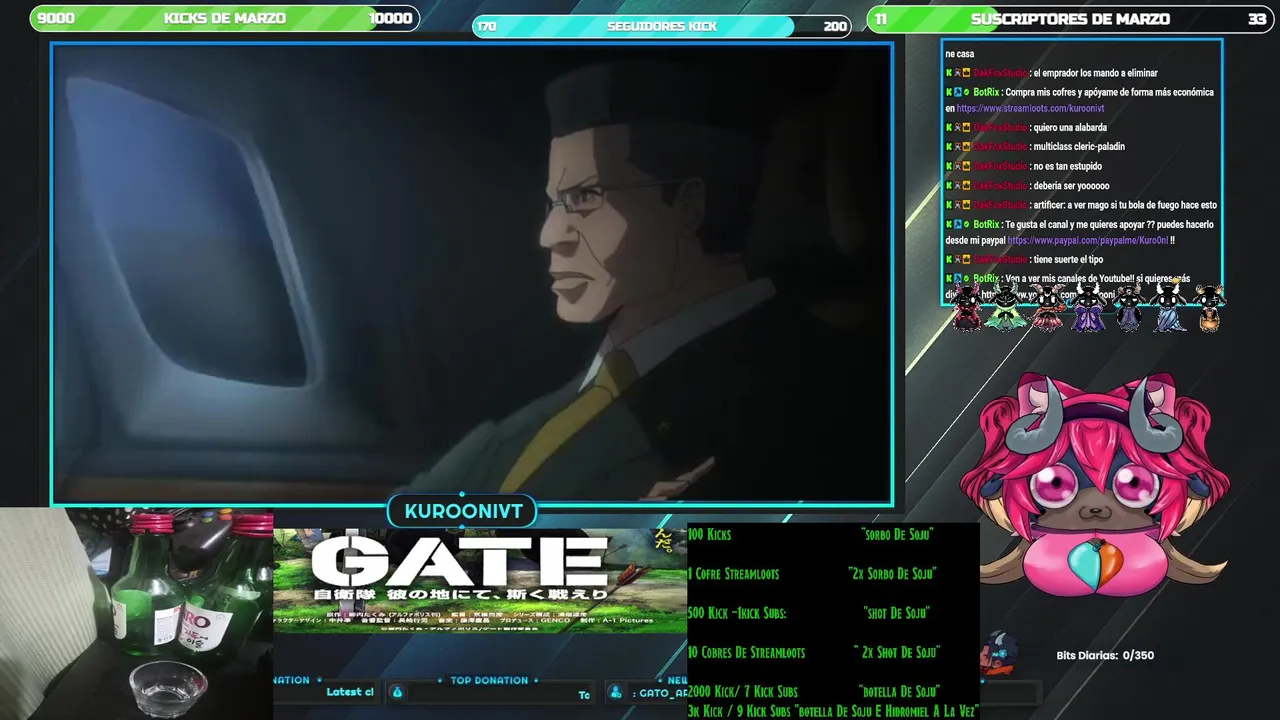Image resolution: width=1280 pixels, height=720 pixels.
Task: Click the Suscriptores de Marzo progress bar
Action: pos(1070,19)
